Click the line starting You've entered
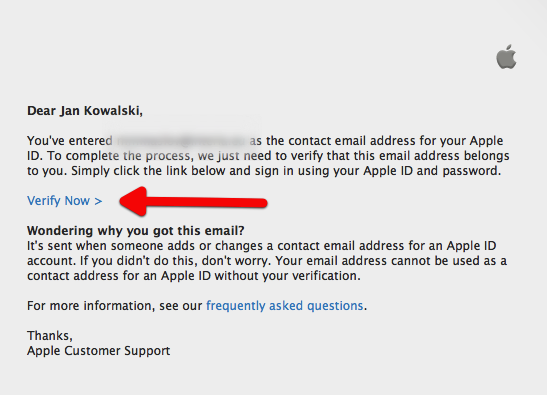 pos(265,141)
